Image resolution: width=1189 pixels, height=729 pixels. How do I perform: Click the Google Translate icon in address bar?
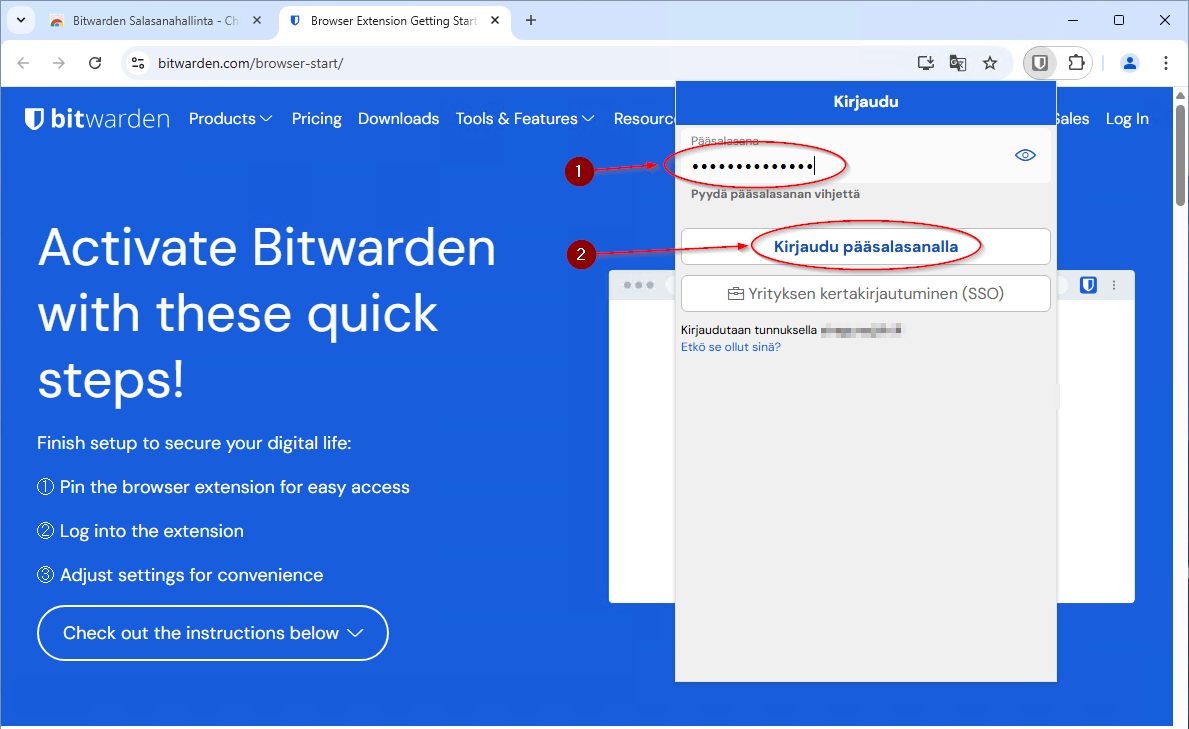(958, 63)
